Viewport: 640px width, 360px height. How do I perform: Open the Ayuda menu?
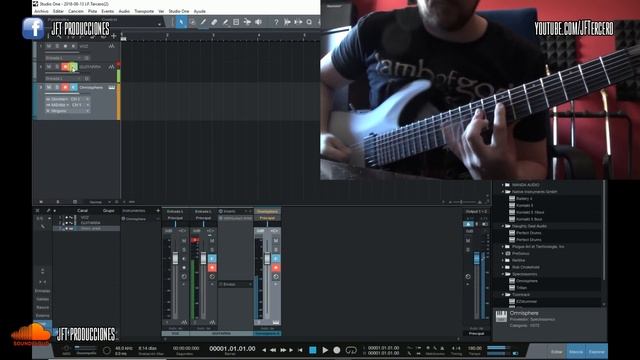pyautogui.click(x=200, y=11)
